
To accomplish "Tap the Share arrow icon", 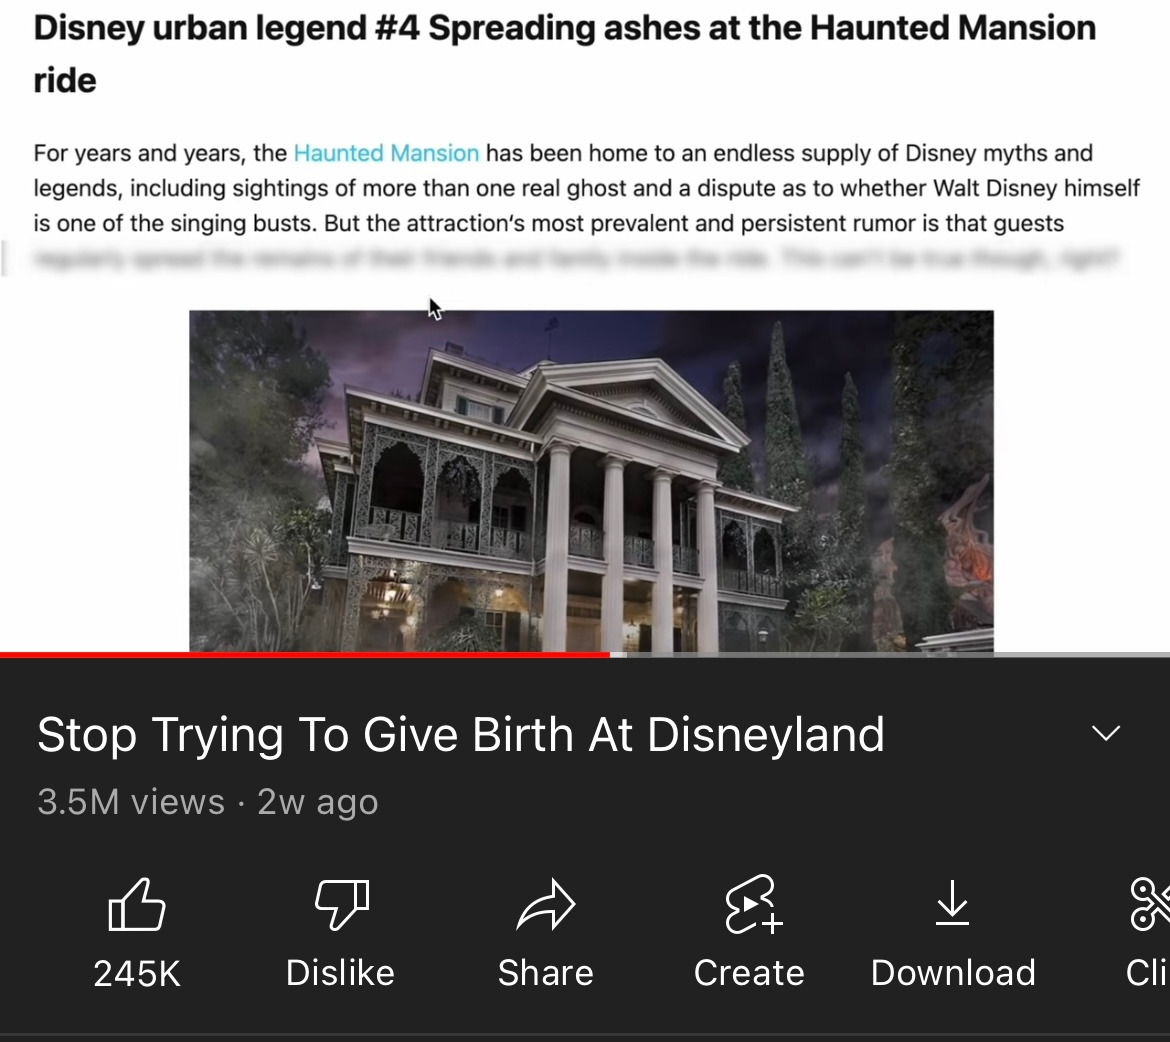I will click(545, 904).
